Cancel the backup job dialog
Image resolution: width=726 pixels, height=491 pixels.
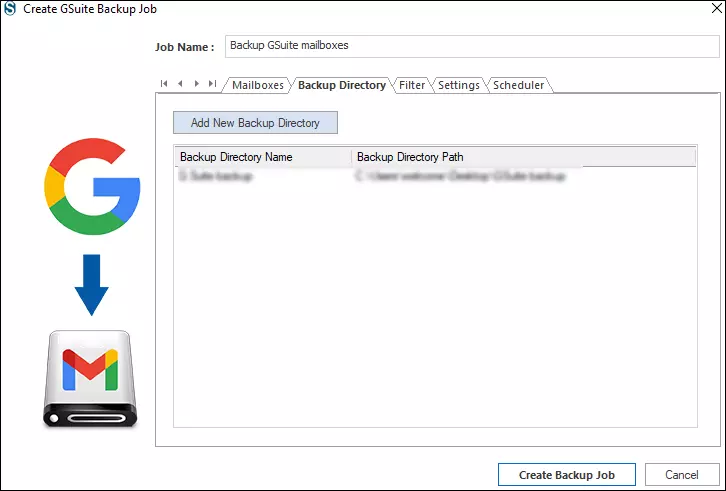click(x=682, y=475)
